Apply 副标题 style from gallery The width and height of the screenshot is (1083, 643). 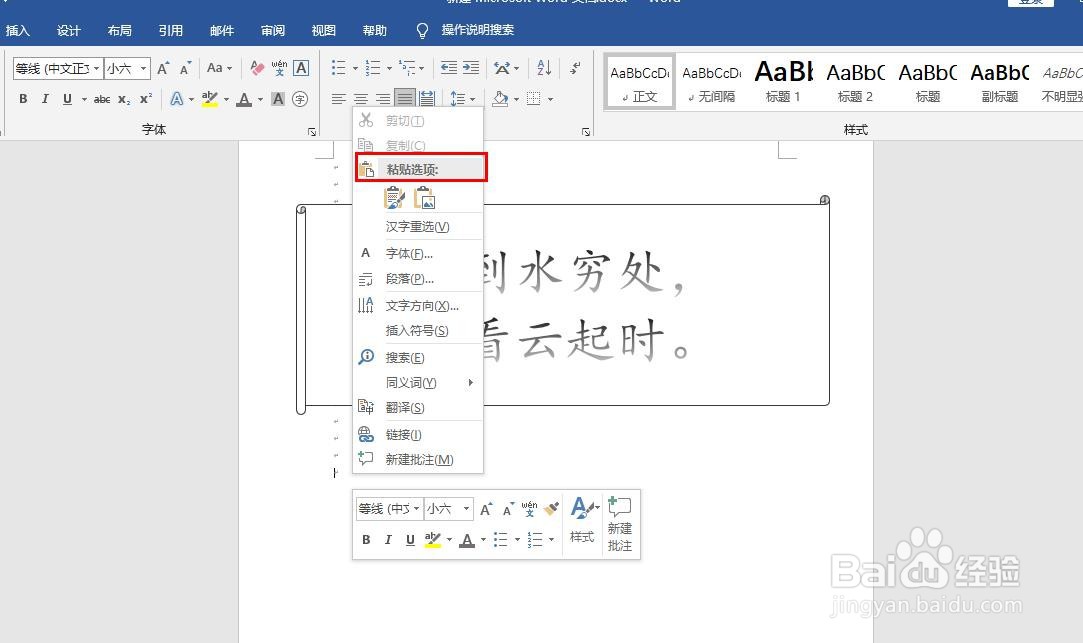point(999,81)
